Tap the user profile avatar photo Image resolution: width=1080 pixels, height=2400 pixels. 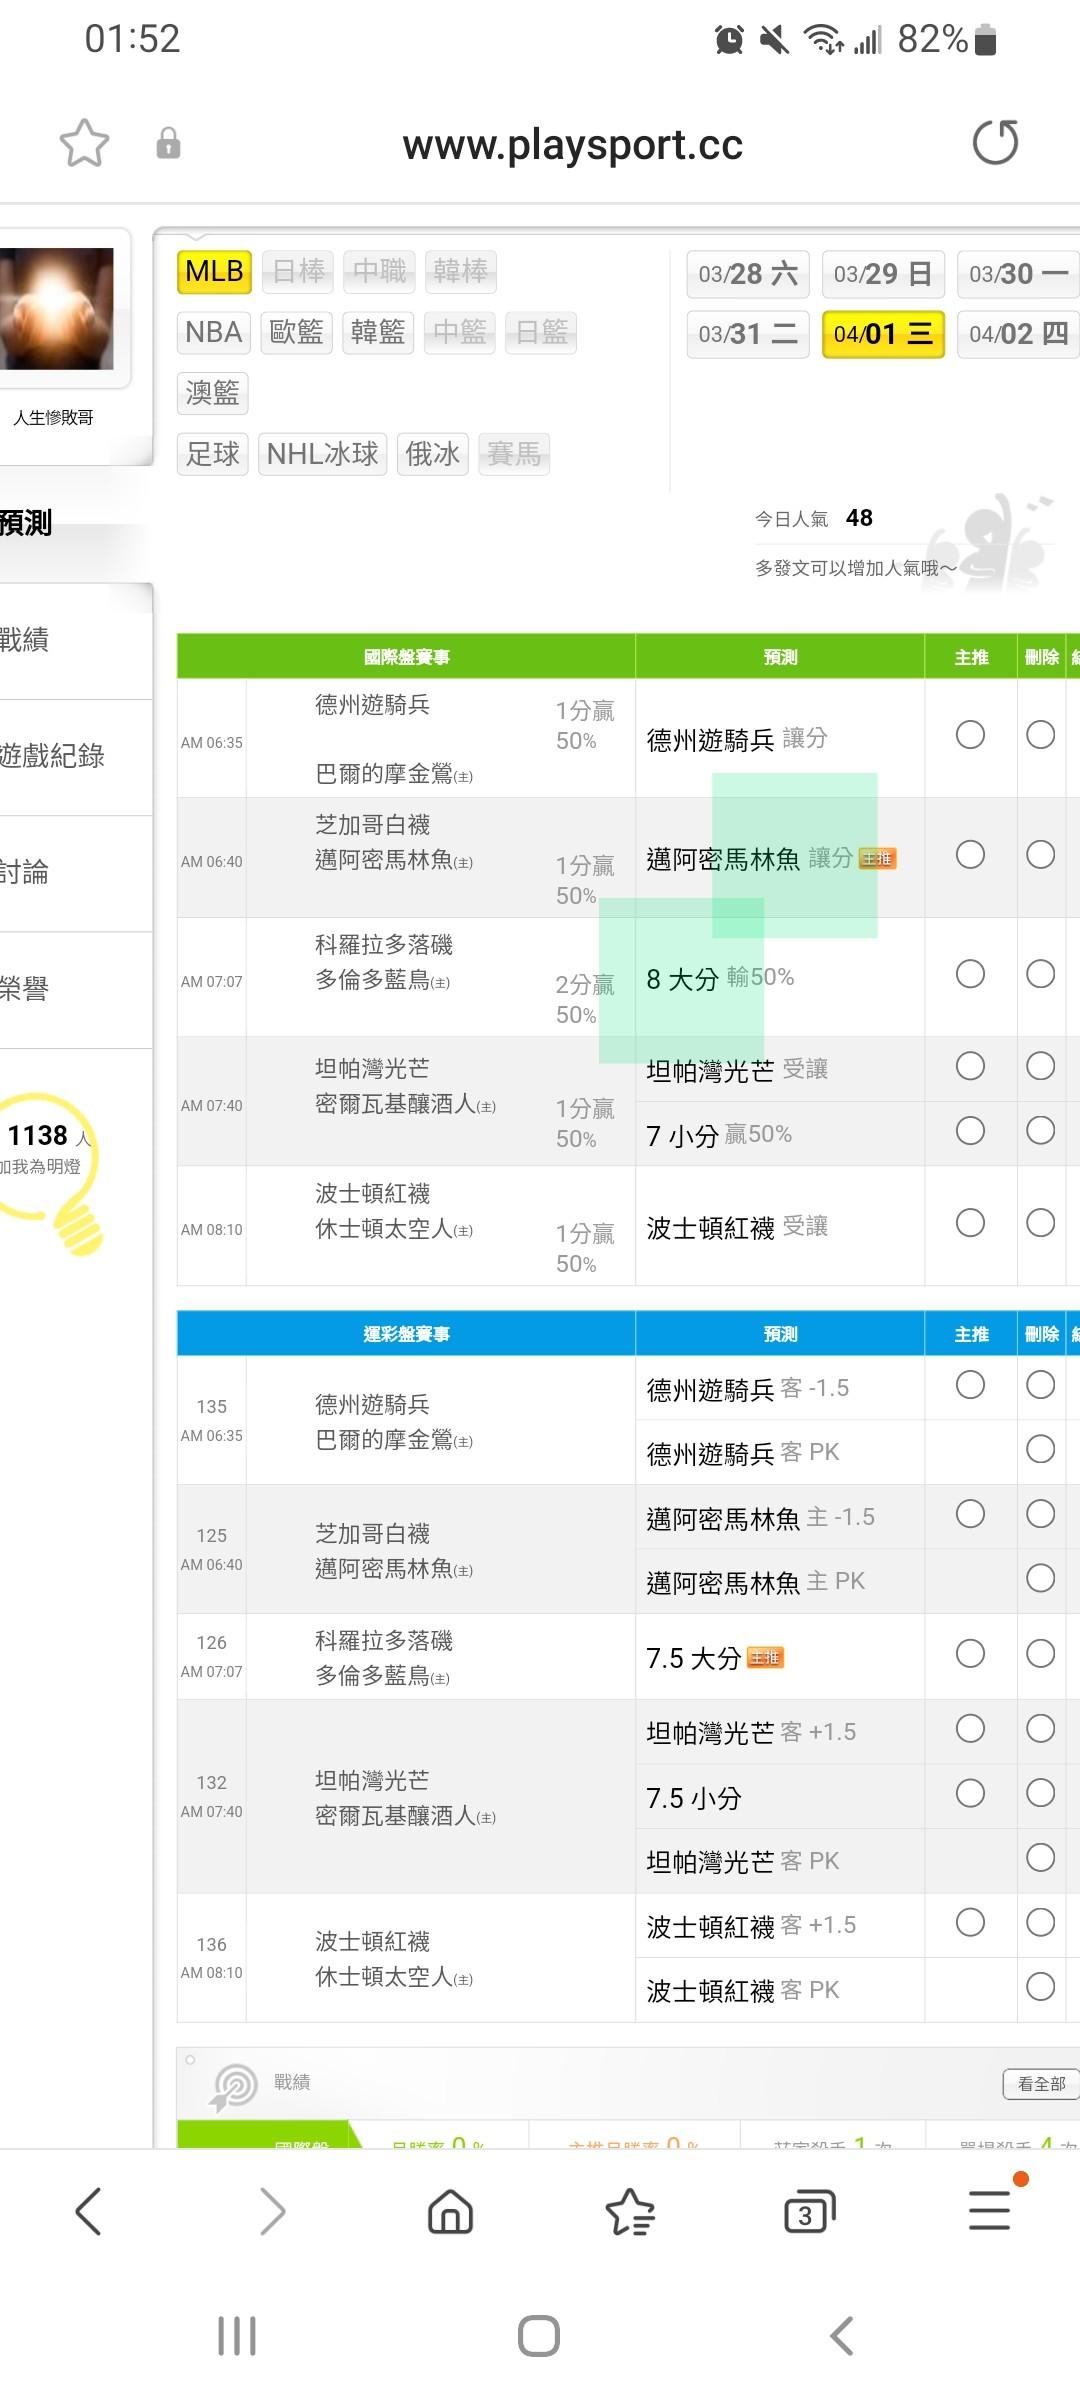57,309
